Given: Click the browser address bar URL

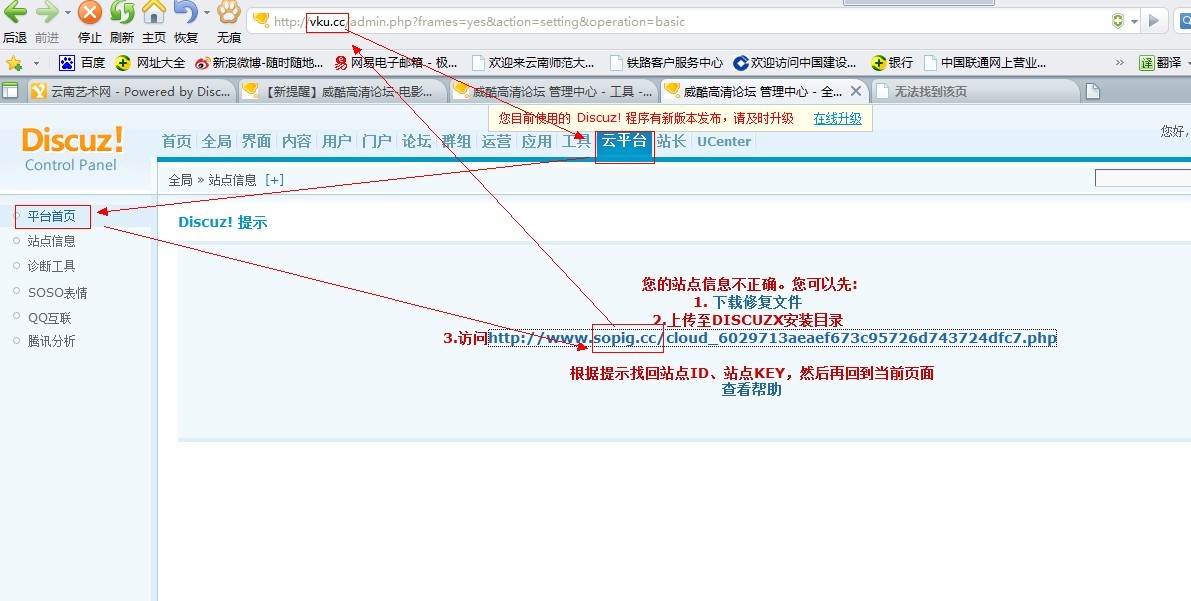Looking at the screenshot, I should (479, 21).
